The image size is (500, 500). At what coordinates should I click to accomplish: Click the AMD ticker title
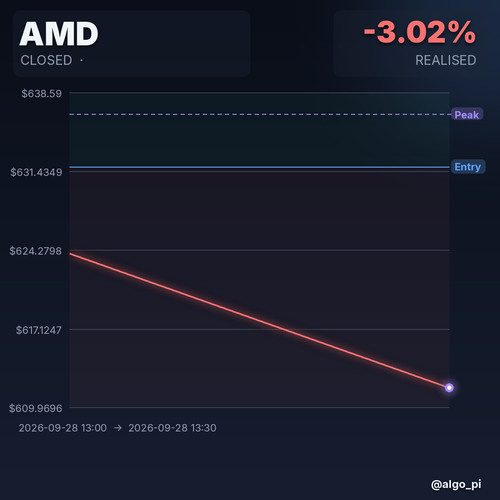click(x=59, y=34)
